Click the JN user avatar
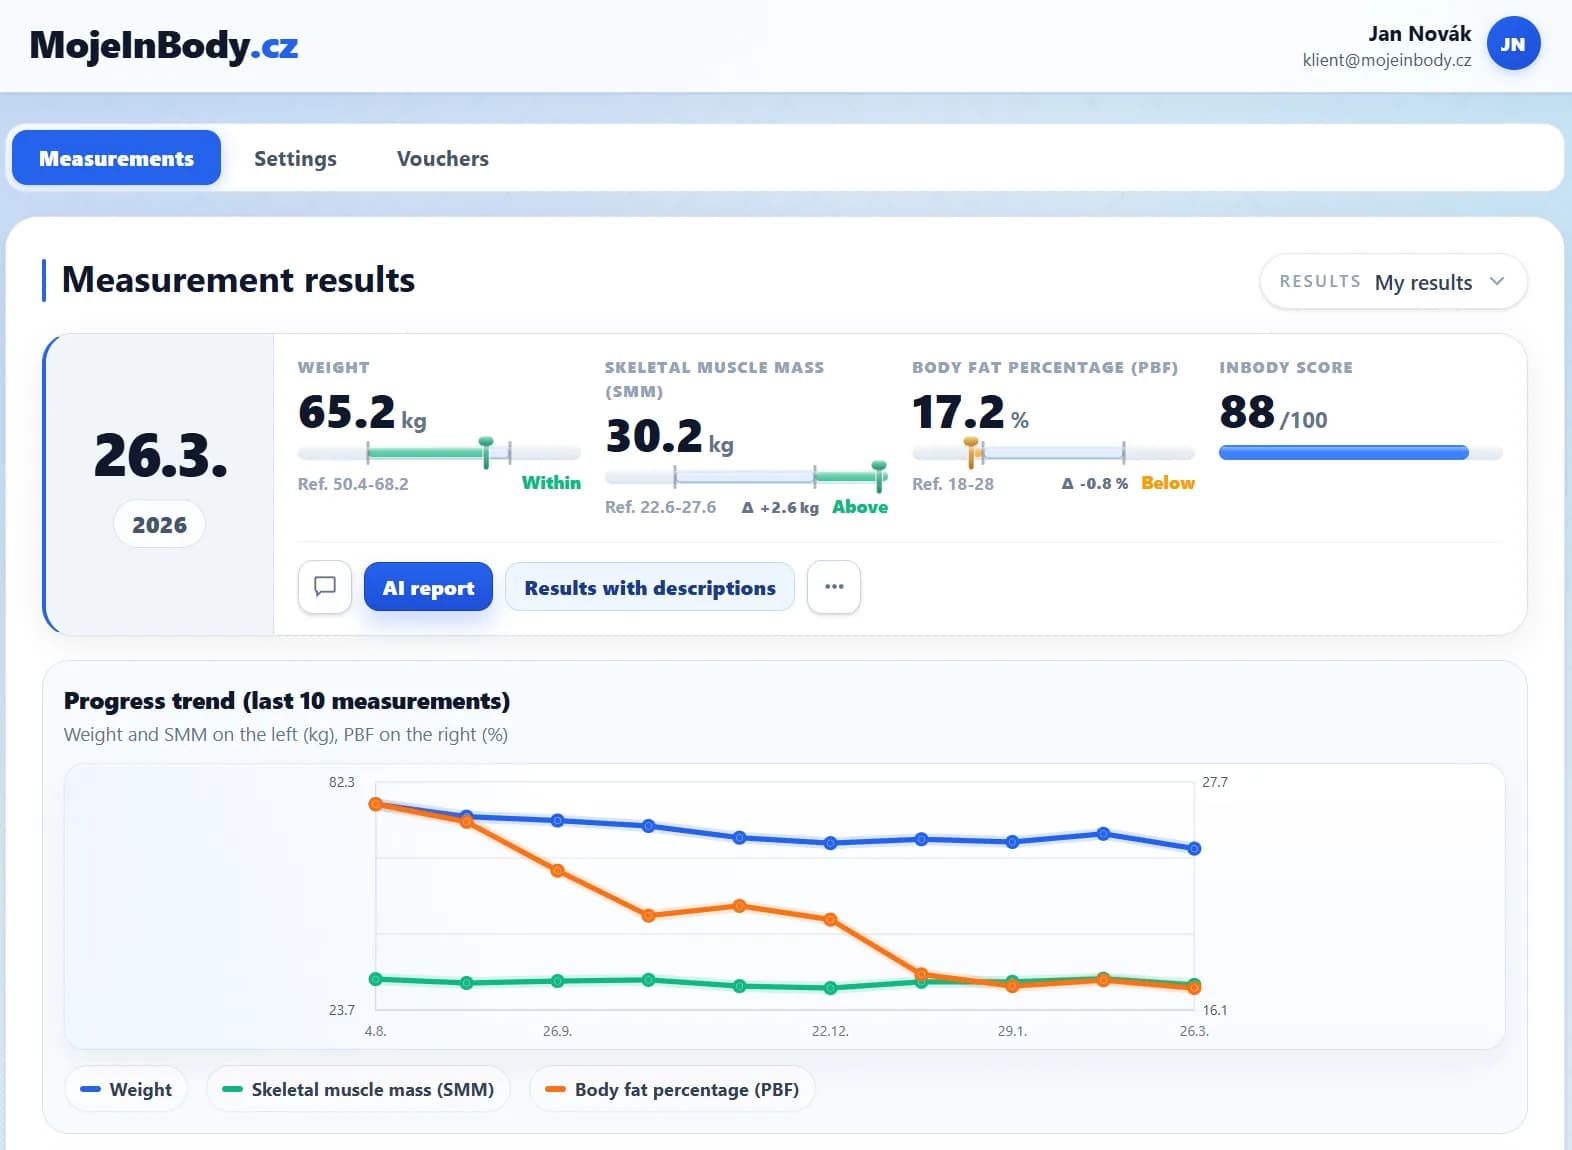Screen dimensions: 1572x1150 pyautogui.click(x=1513, y=44)
